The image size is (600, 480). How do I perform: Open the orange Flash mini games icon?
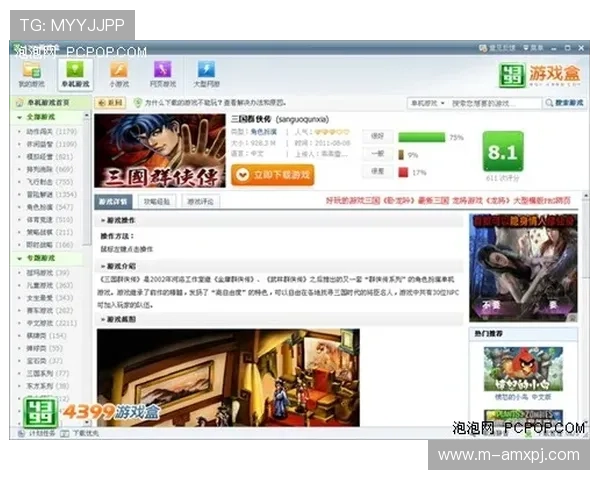[x=119, y=70]
